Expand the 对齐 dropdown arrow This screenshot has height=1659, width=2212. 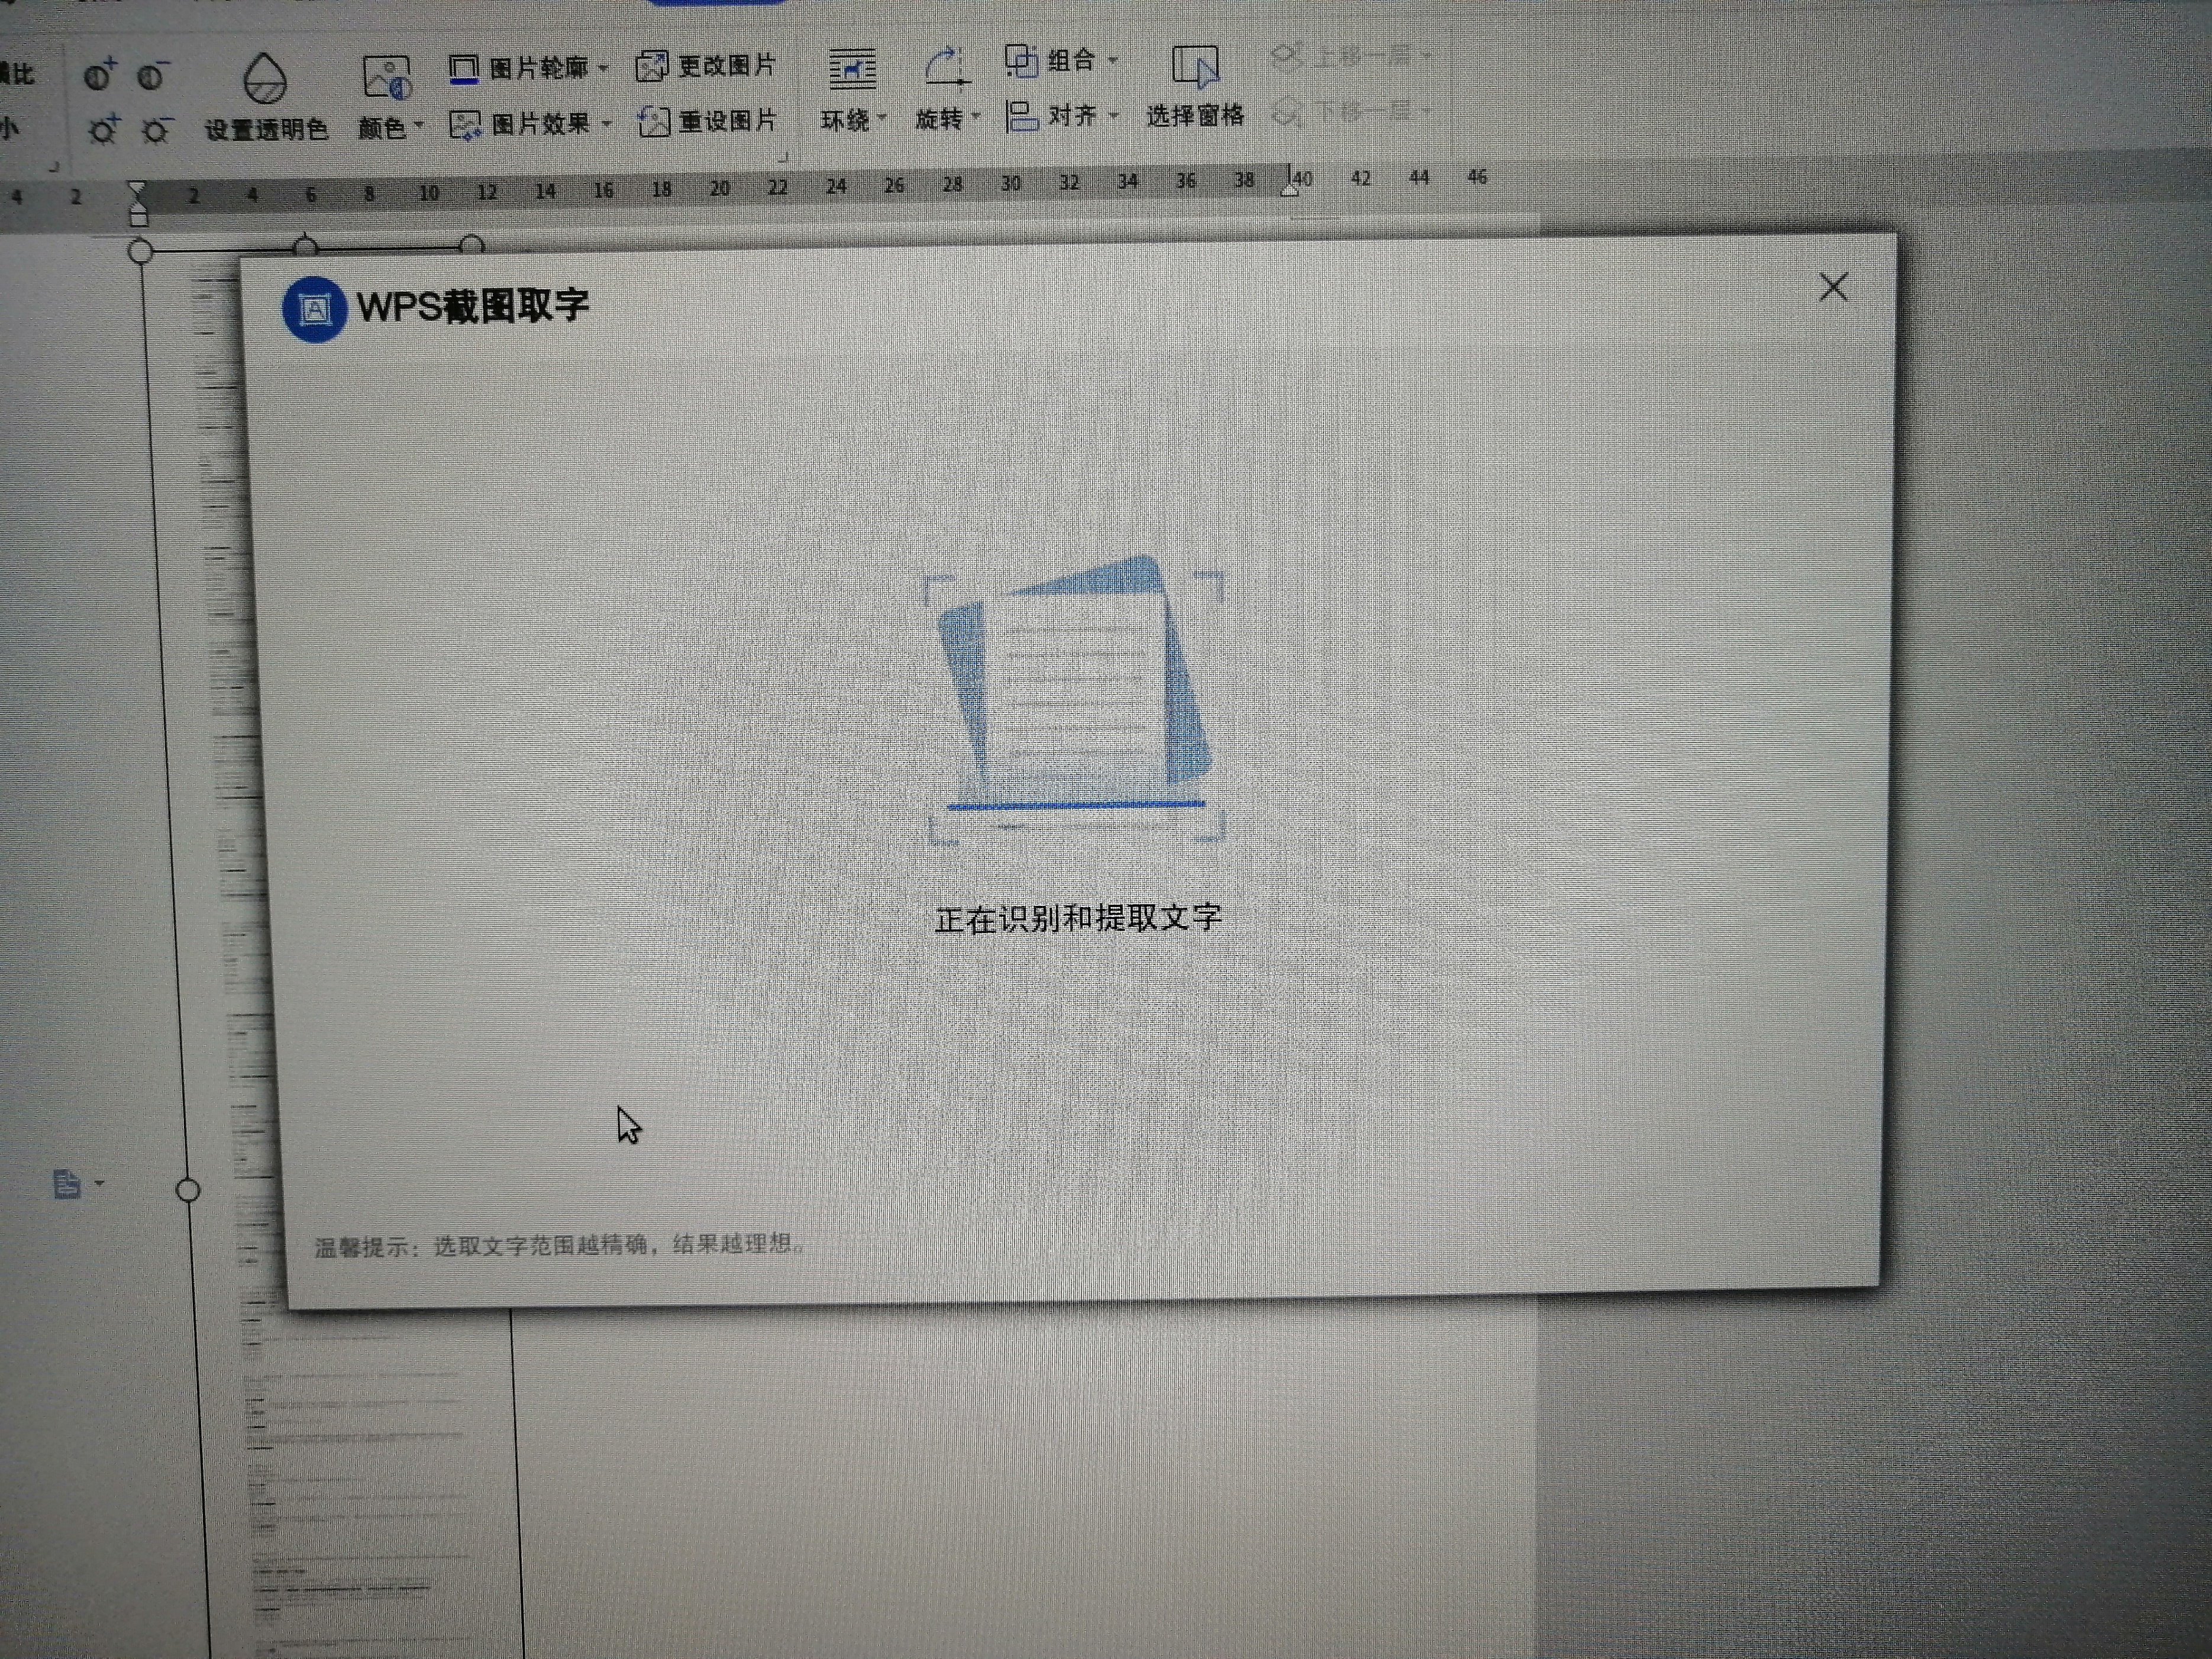click(x=1113, y=115)
